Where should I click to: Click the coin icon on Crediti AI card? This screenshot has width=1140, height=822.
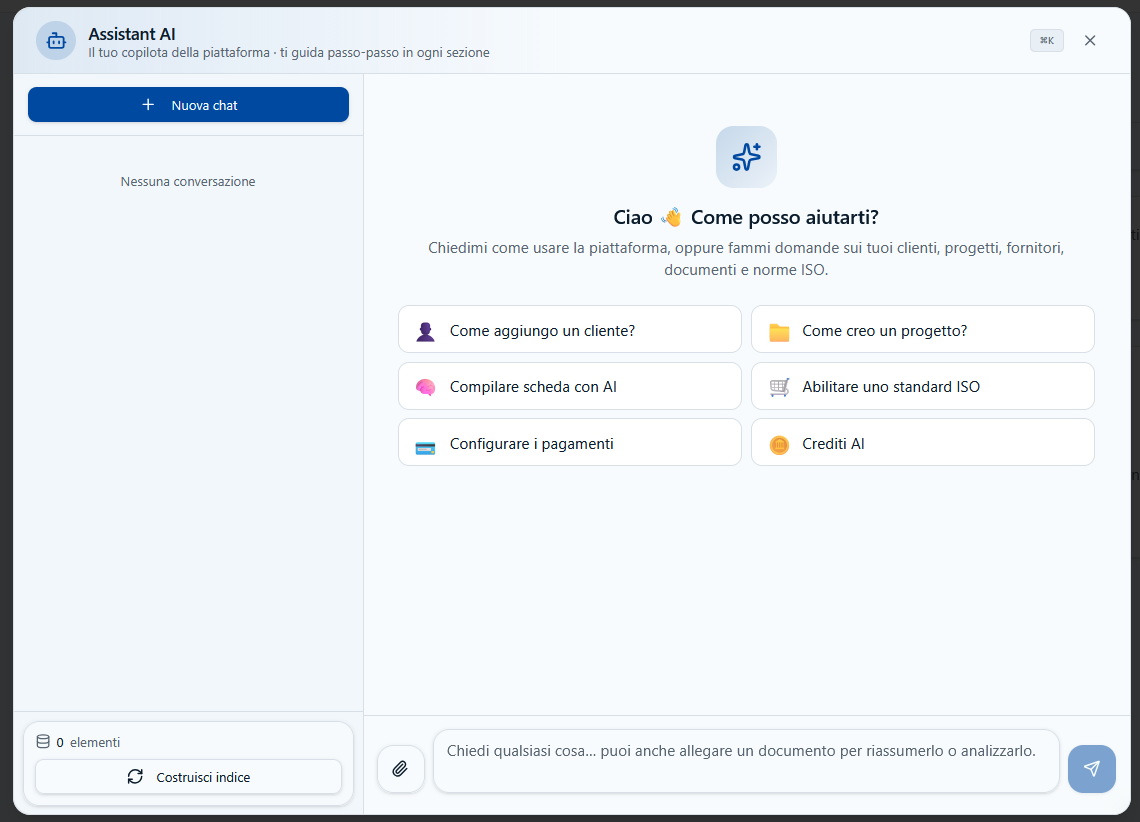tap(779, 445)
